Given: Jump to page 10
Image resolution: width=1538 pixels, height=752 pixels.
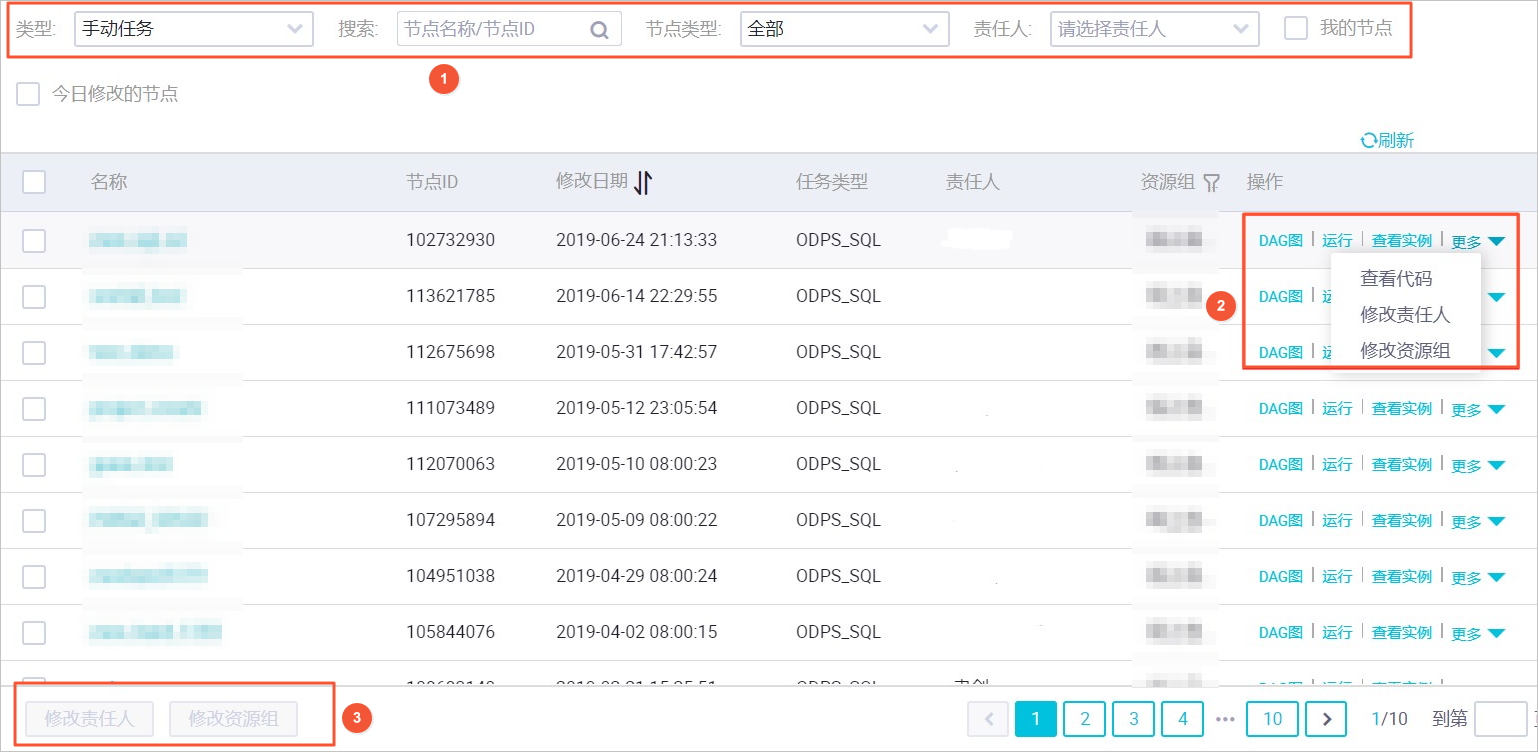Looking at the screenshot, I should (x=1272, y=718).
